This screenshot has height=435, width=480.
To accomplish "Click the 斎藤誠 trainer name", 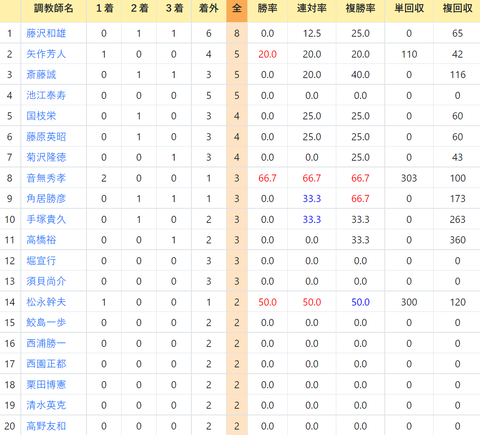I will pyautogui.click(x=41, y=75).
